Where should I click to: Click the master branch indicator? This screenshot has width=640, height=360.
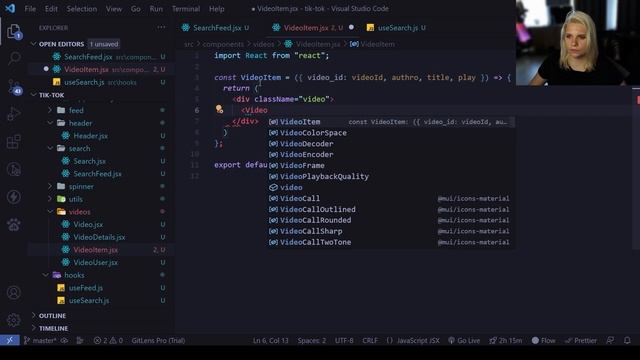tap(40, 340)
